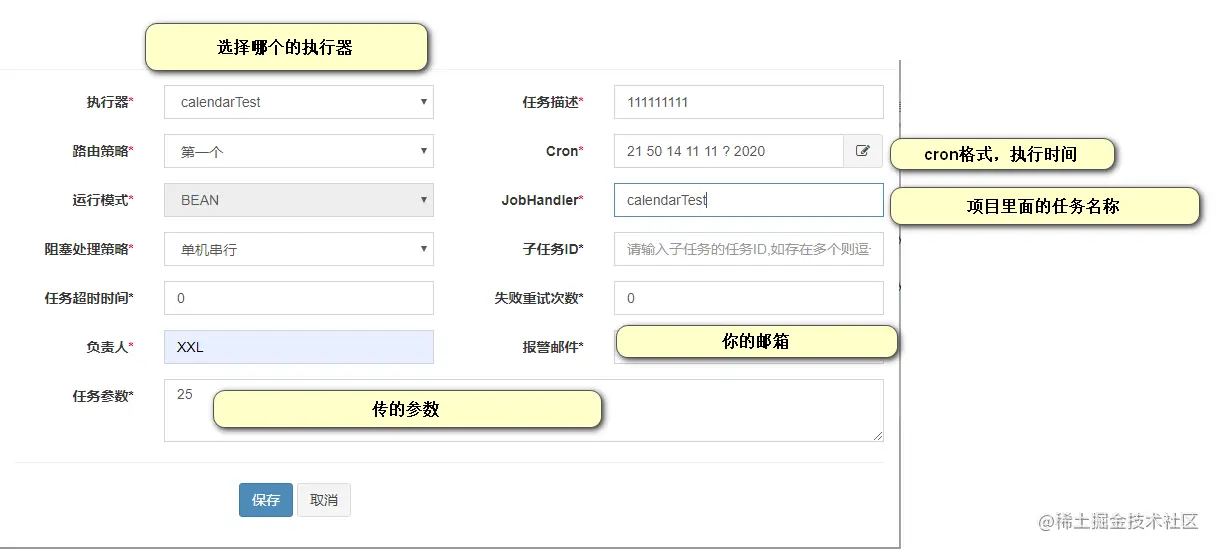
Task: Click the 负责人 input with XXL
Action: 299,347
